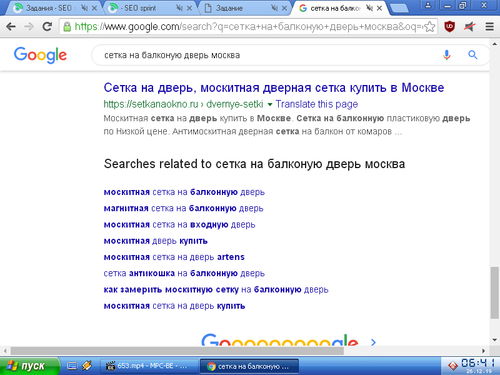500x375 pixels.
Task: Open the Windows пуск Start button
Action: point(29,366)
